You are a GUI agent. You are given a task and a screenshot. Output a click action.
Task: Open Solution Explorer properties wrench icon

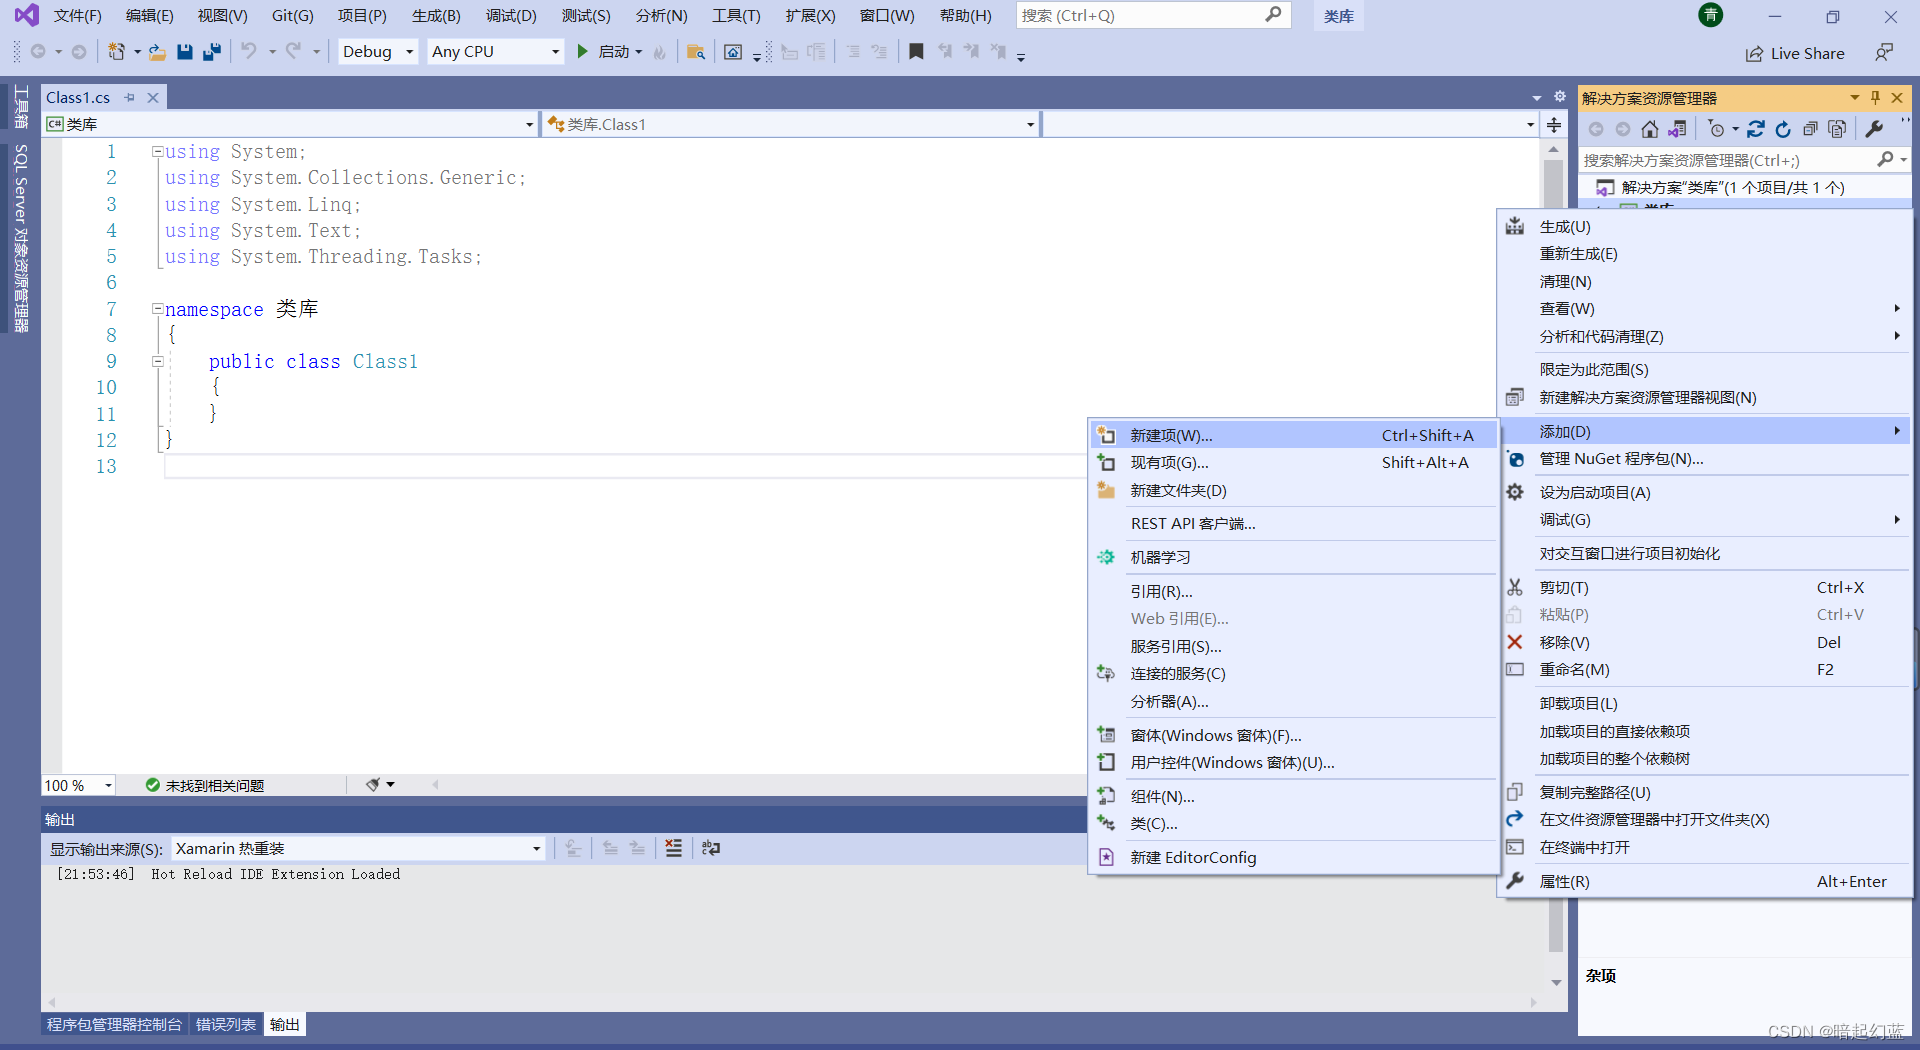pyautogui.click(x=1873, y=129)
